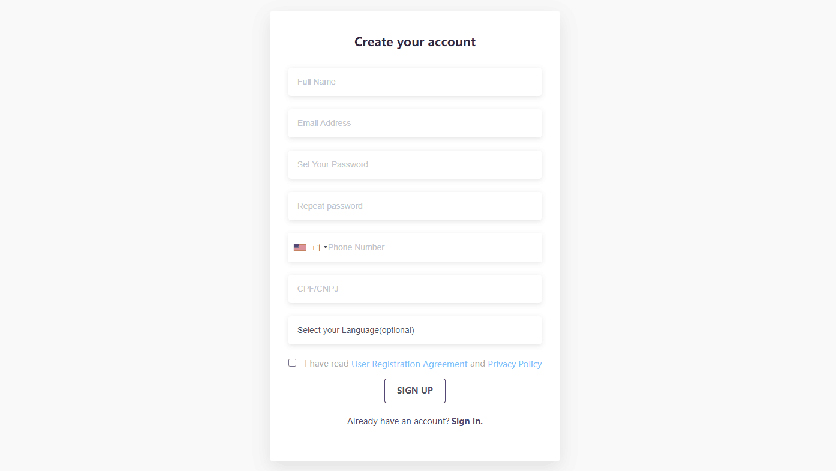The height and width of the screenshot is (471, 836).
Task: Check the agreement checkbox
Action: [293, 363]
